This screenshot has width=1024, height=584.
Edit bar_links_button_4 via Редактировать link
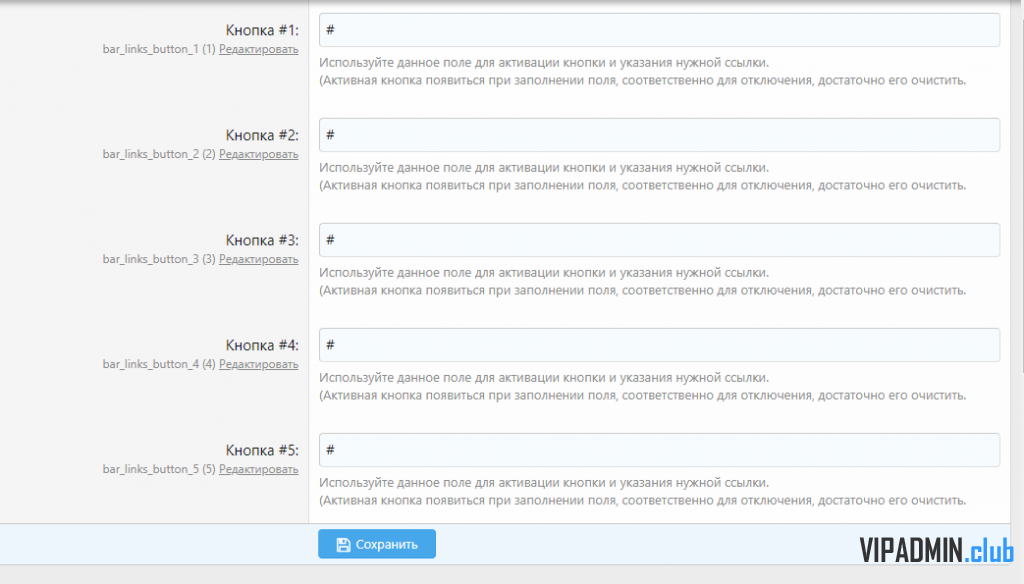coord(259,365)
